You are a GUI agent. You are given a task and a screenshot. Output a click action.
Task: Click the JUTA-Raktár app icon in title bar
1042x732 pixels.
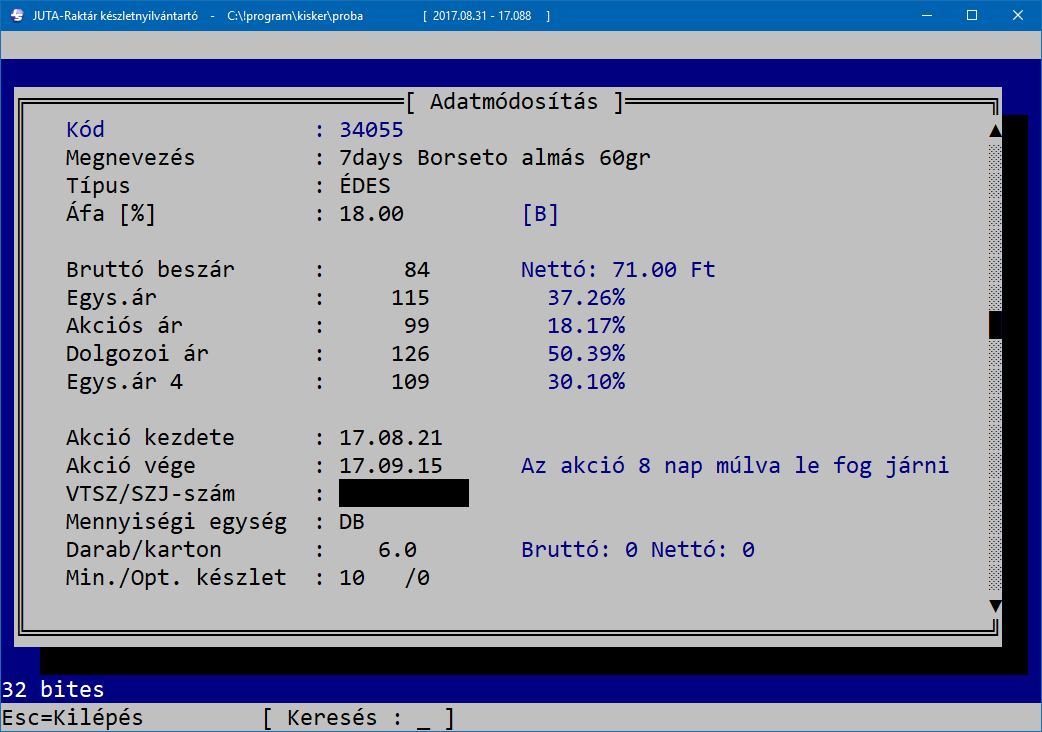[x=17, y=16]
